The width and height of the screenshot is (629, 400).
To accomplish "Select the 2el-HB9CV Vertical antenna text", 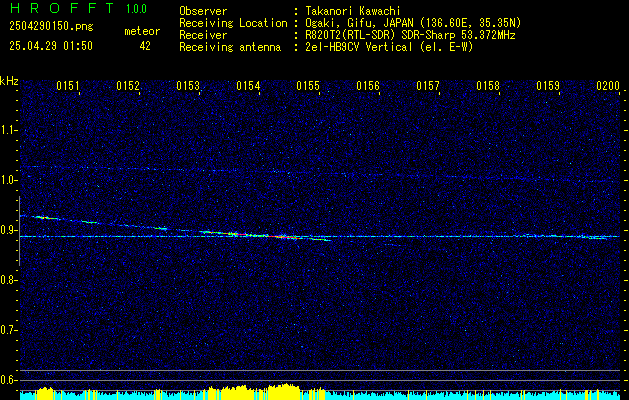I will coord(389,47).
